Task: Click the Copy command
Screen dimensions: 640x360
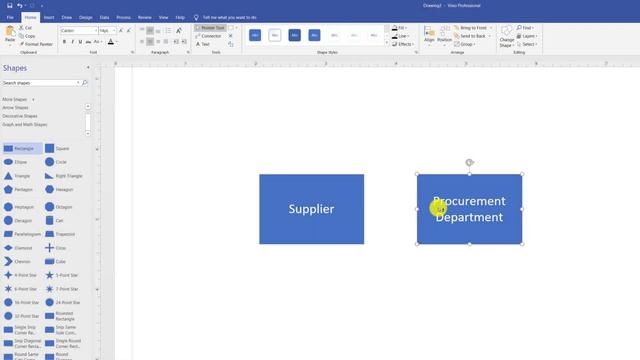Action: 27,36
